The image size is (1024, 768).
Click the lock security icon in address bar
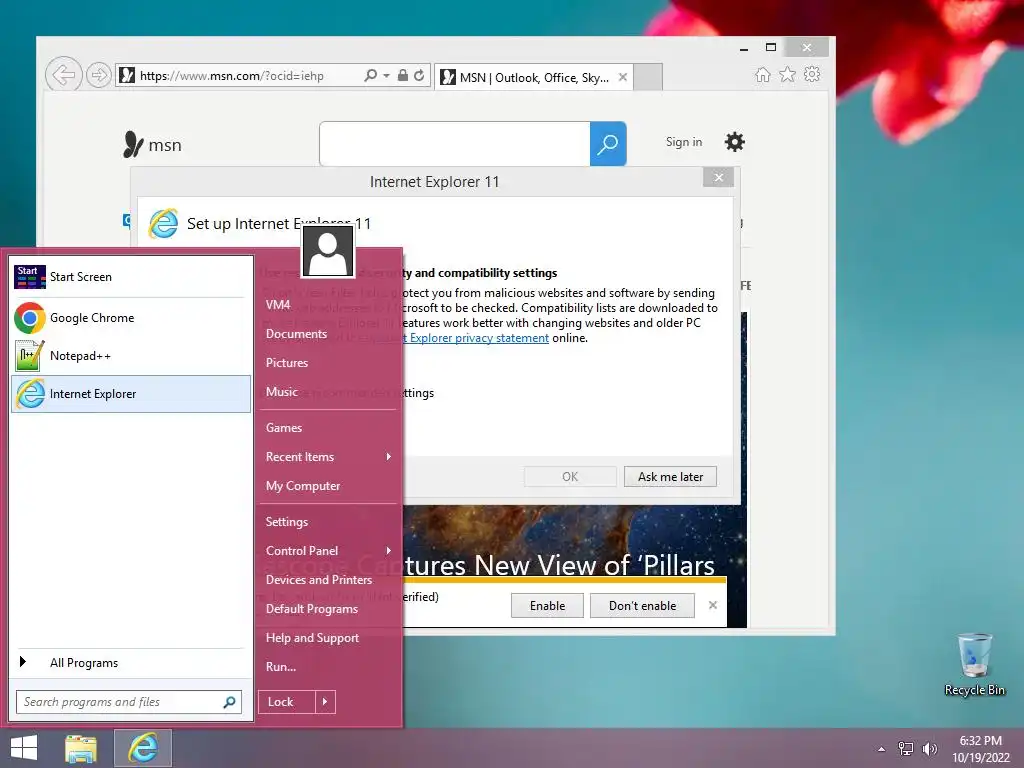(403, 75)
